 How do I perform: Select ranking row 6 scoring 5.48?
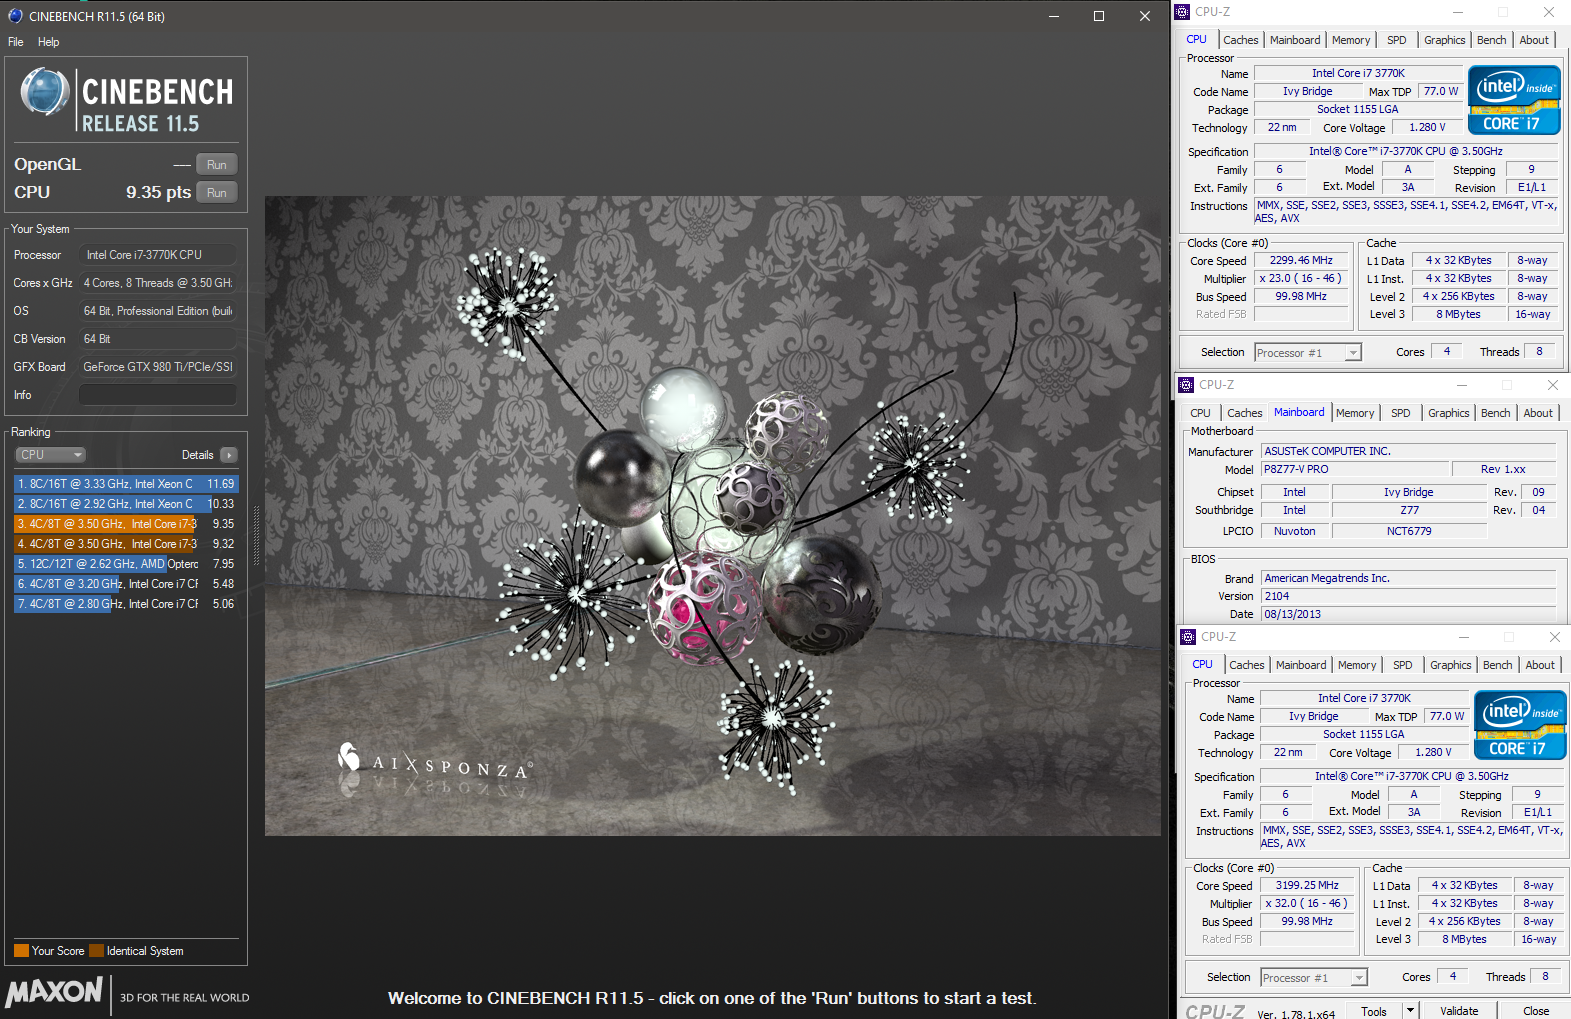coord(126,584)
